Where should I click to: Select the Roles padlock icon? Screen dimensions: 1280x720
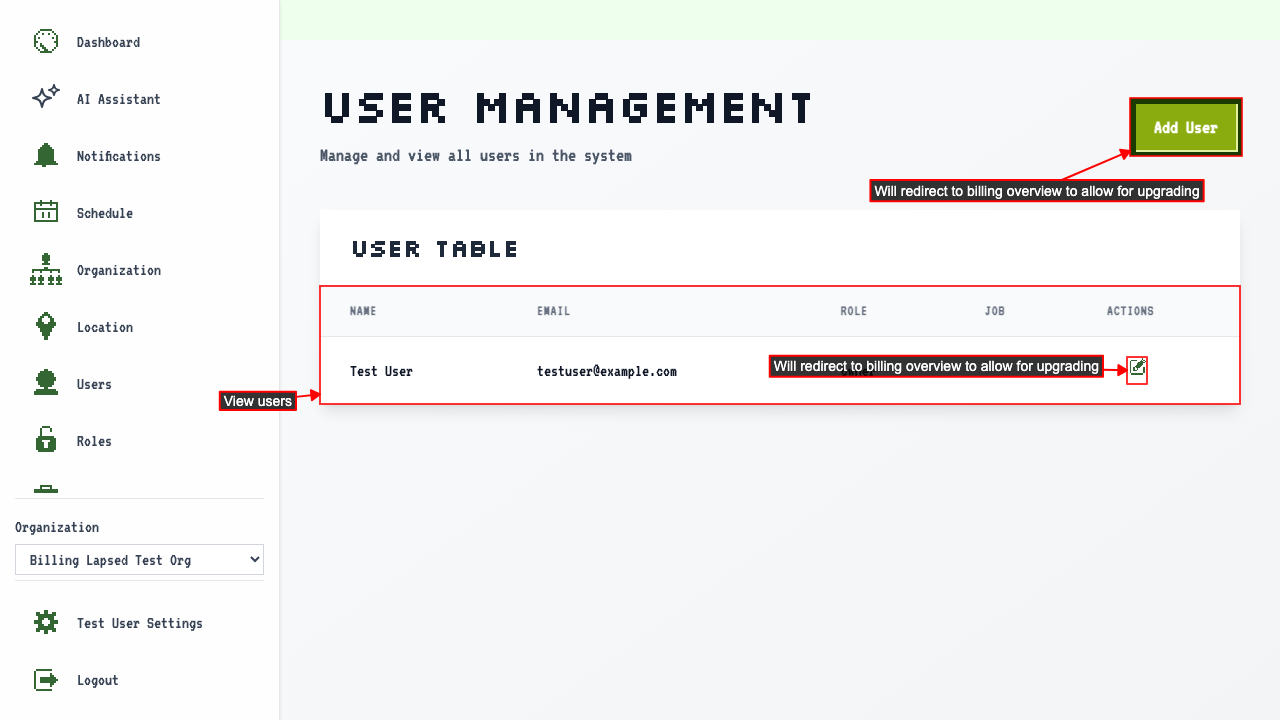click(x=46, y=440)
